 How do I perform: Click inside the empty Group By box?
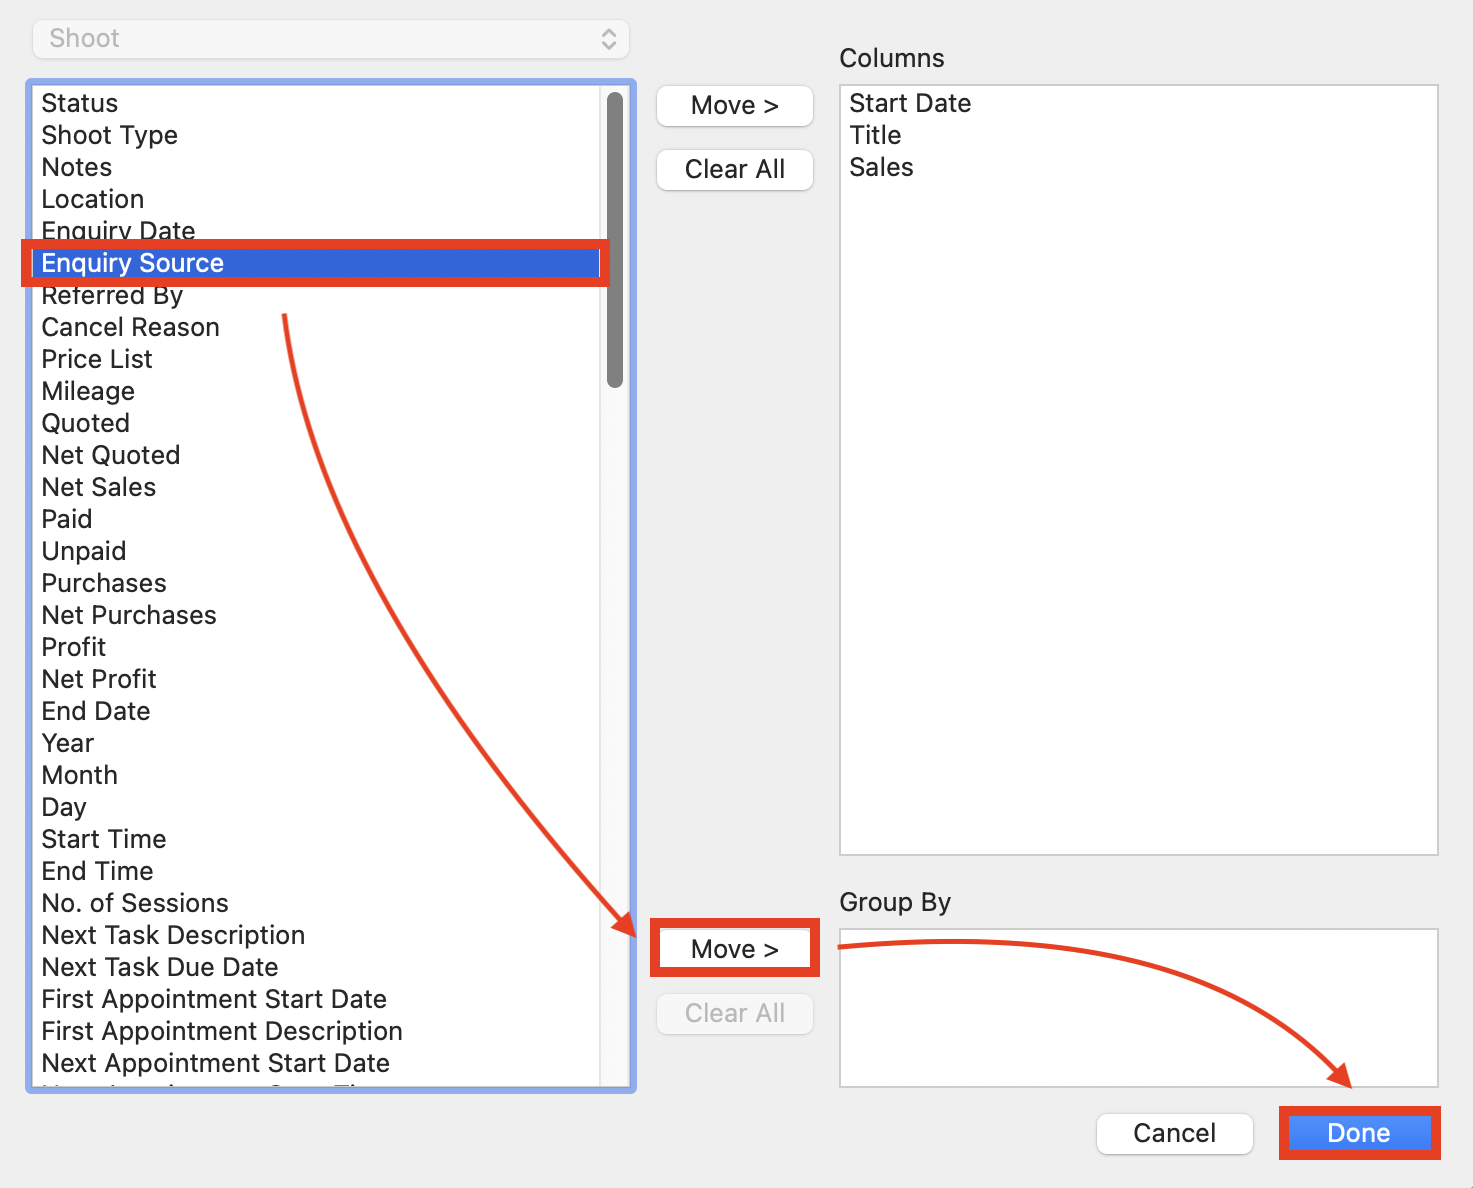1138,1010
